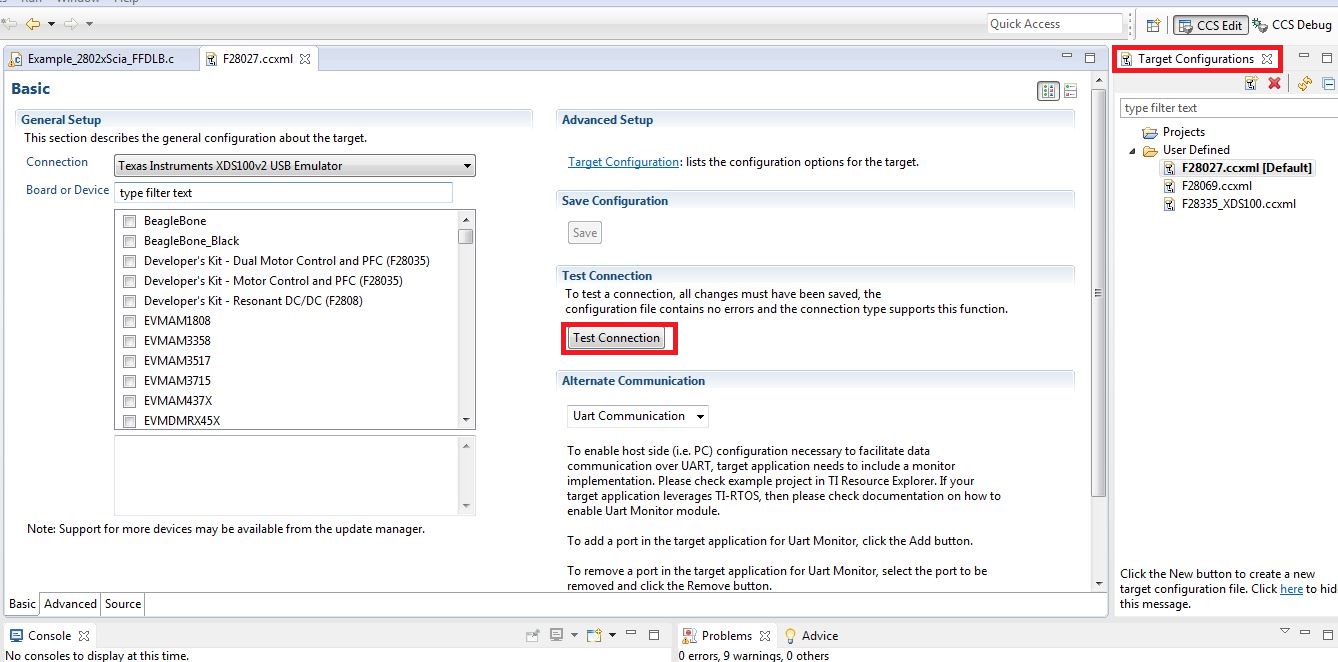Open the Connection emulator dropdown
1338x662 pixels.
coord(295,166)
